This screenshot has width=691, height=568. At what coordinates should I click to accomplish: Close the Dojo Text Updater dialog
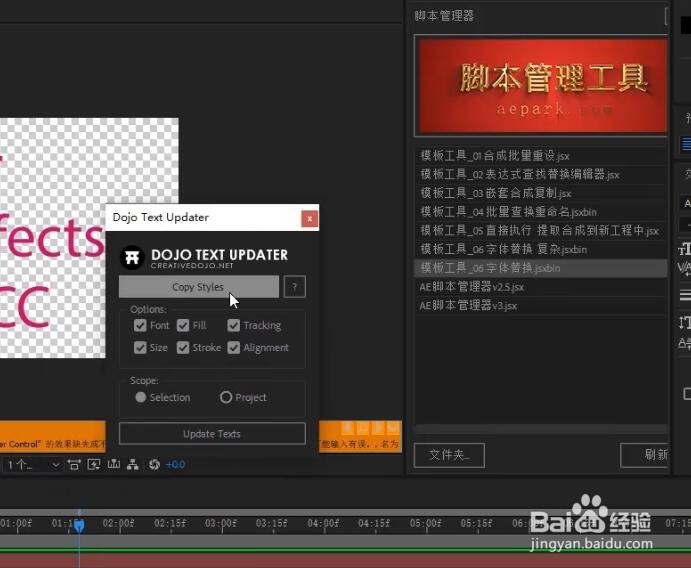tap(309, 219)
